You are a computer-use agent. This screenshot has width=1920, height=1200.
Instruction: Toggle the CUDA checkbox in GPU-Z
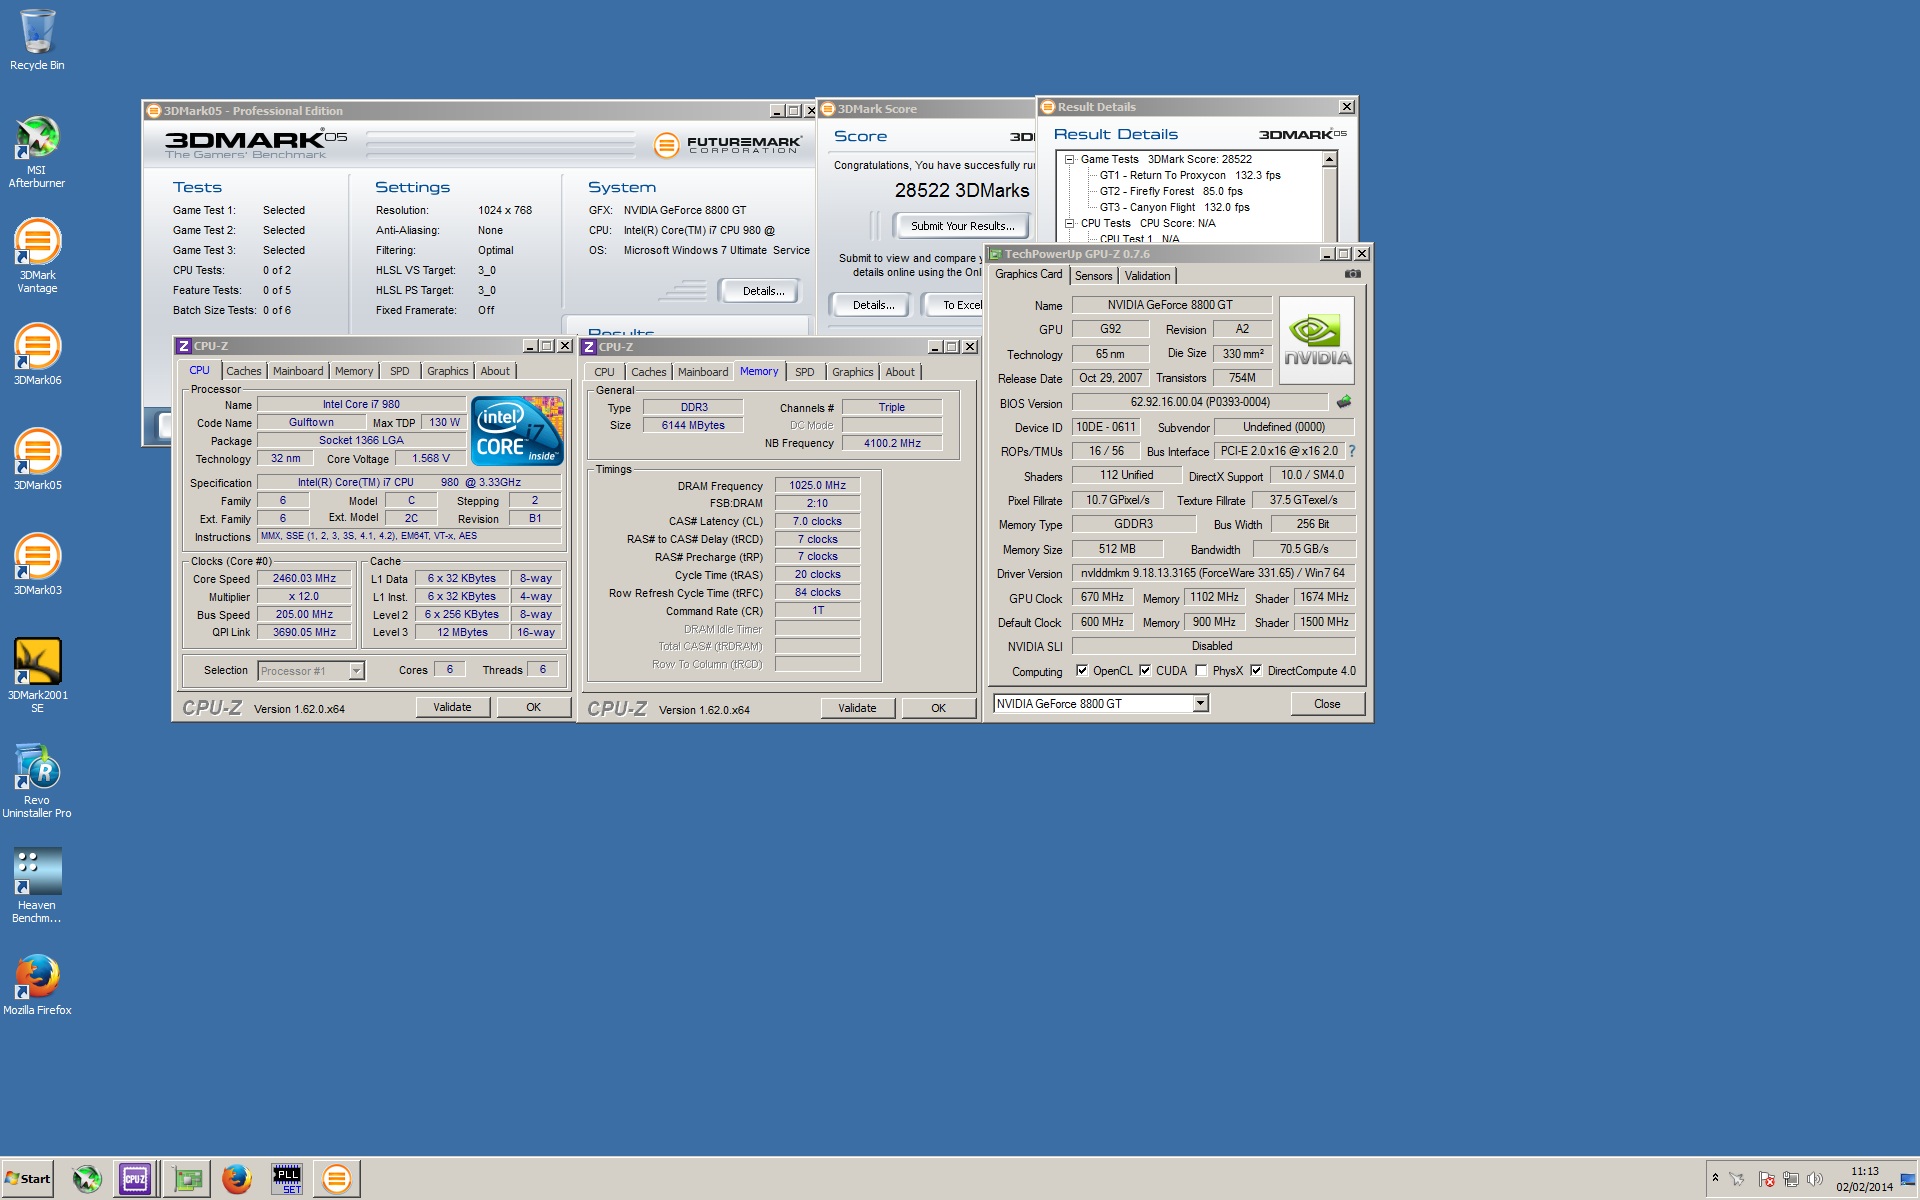pyautogui.click(x=1145, y=671)
